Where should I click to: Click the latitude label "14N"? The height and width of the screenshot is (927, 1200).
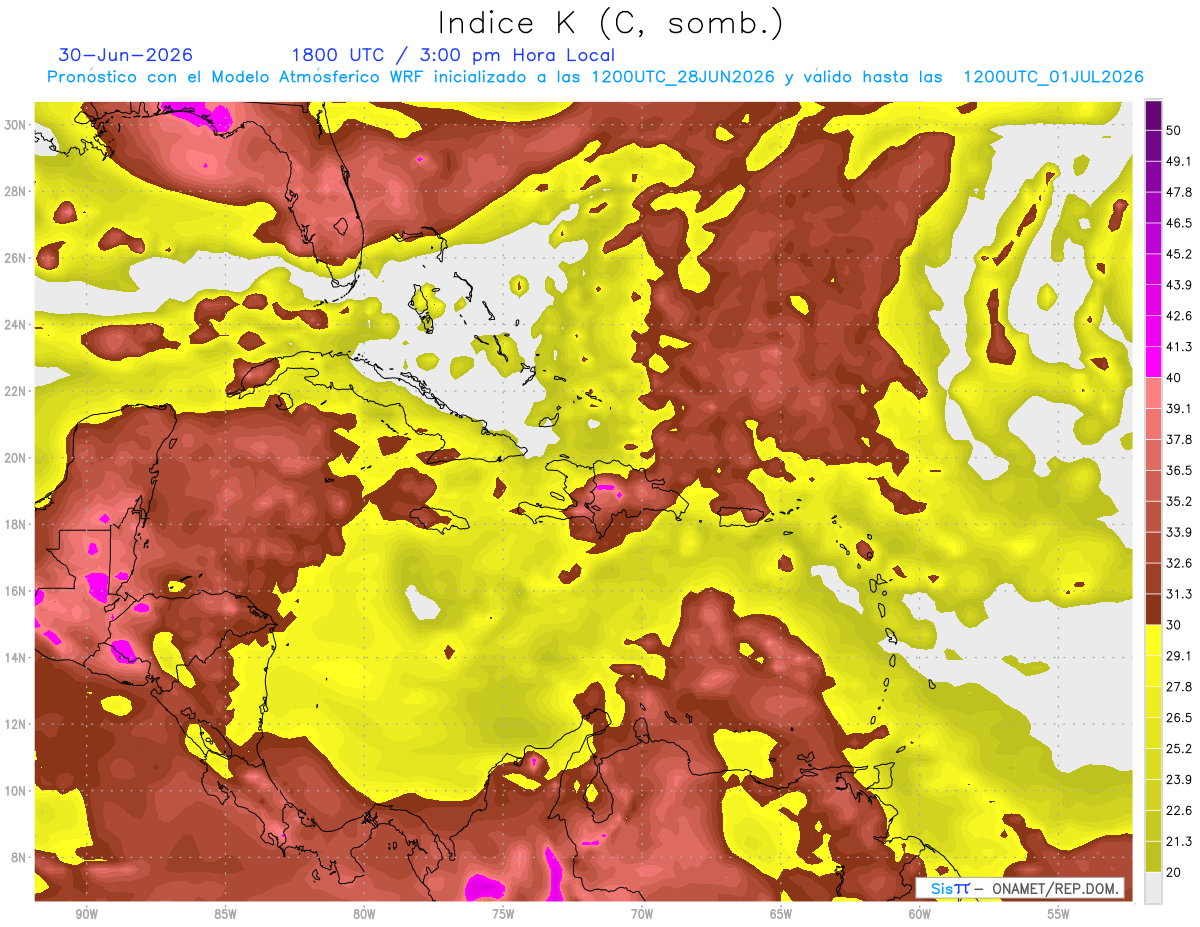[x=15, y=658]
